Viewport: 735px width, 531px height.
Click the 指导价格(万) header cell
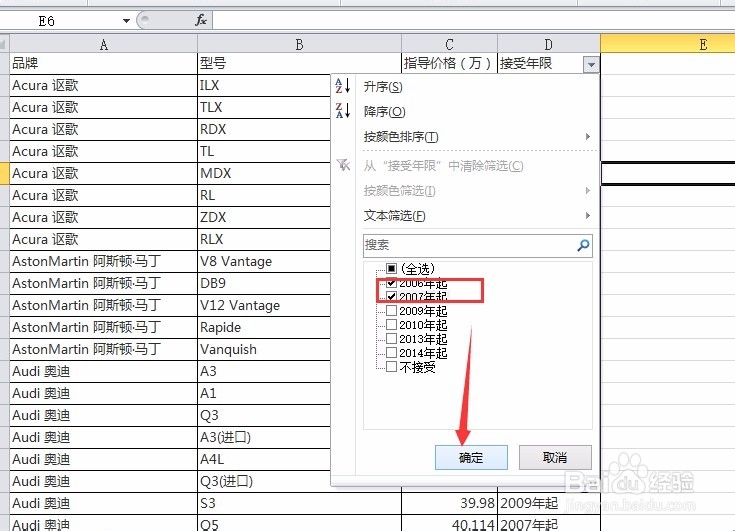[x=450, y=63]
